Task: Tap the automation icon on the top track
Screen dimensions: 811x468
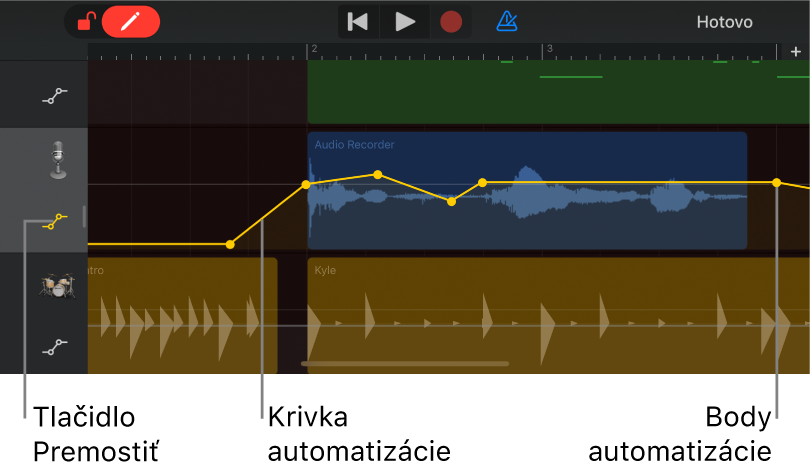Action: [x=55, y=96]
